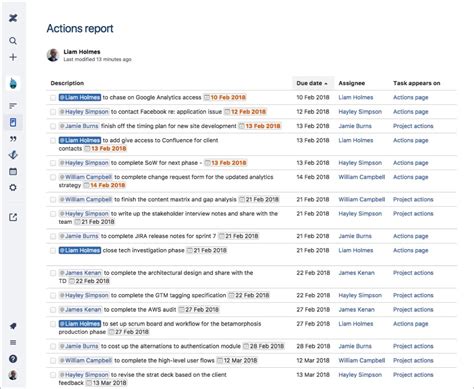
Task: Select the 14 Feb 2018 due date cell
Action: (x=313, y=177)
